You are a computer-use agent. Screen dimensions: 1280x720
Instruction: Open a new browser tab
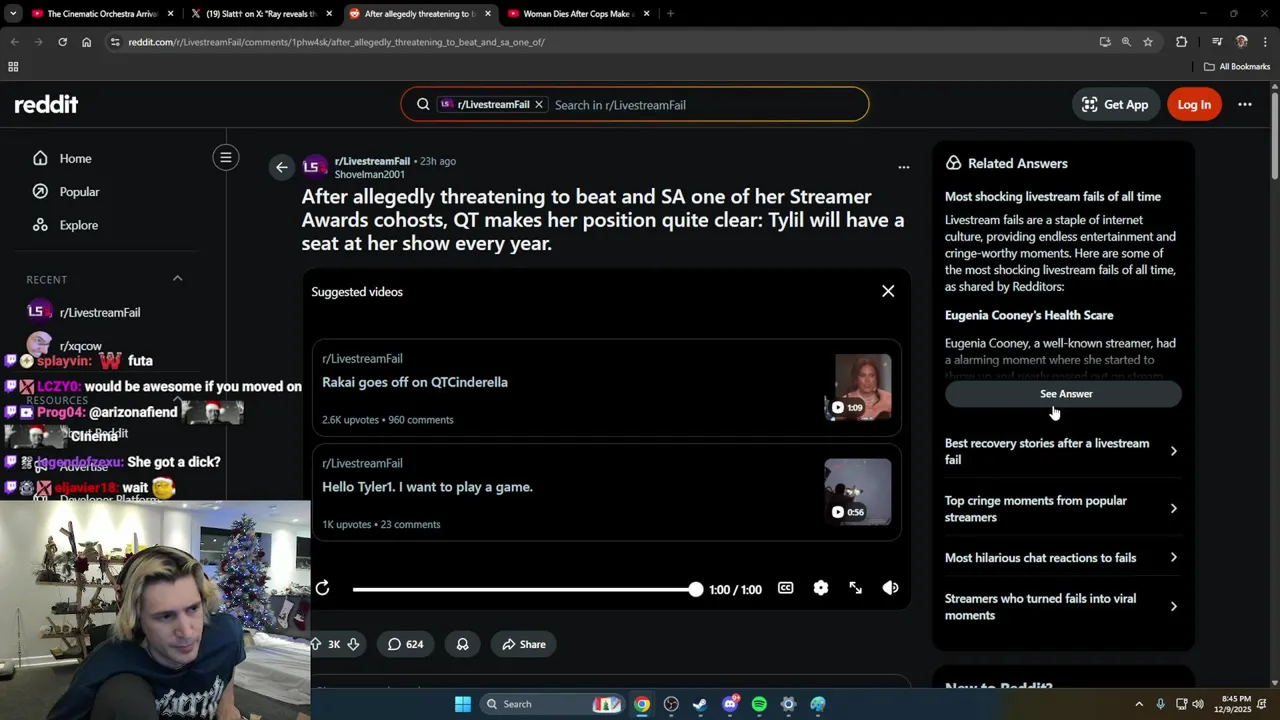pos(670,14)
